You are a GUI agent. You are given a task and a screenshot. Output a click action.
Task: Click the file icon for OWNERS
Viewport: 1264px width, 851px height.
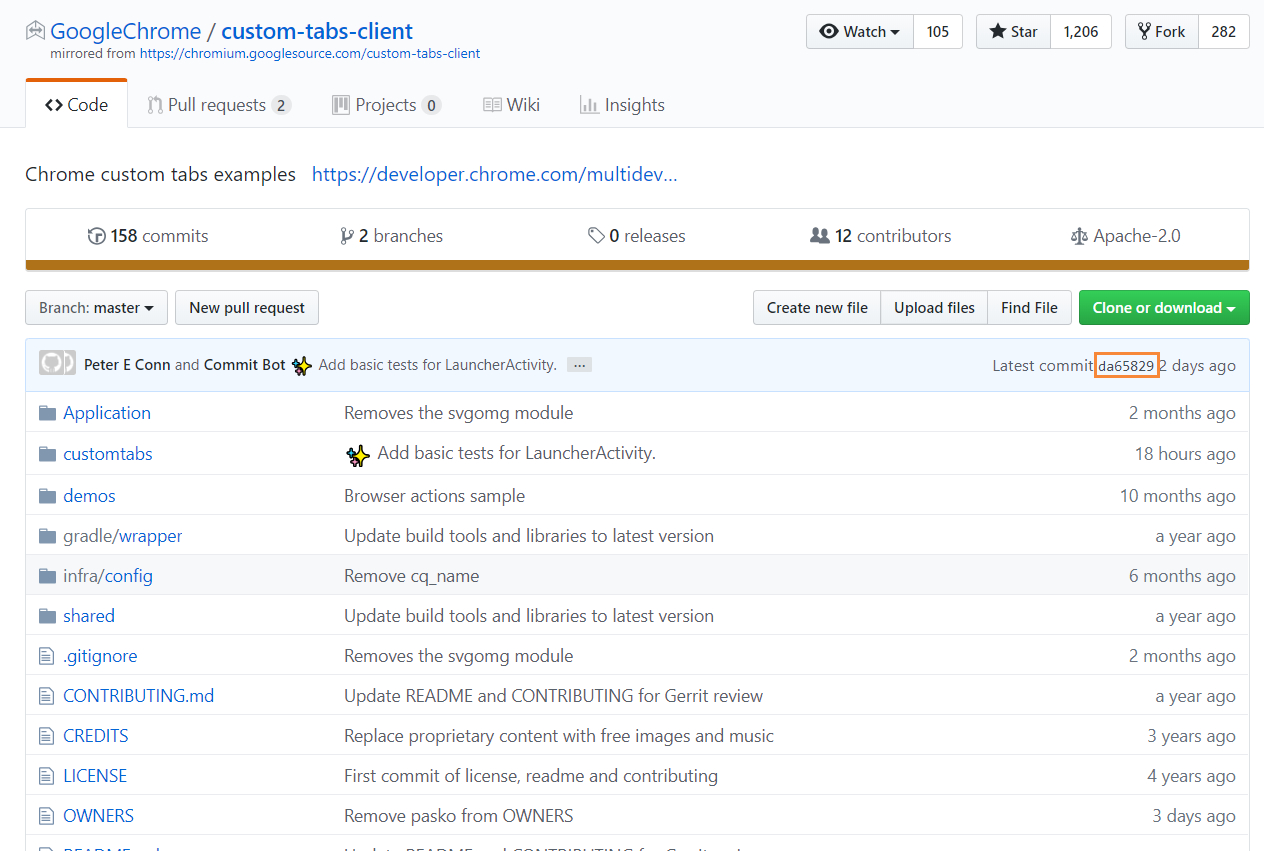point(46,816)
